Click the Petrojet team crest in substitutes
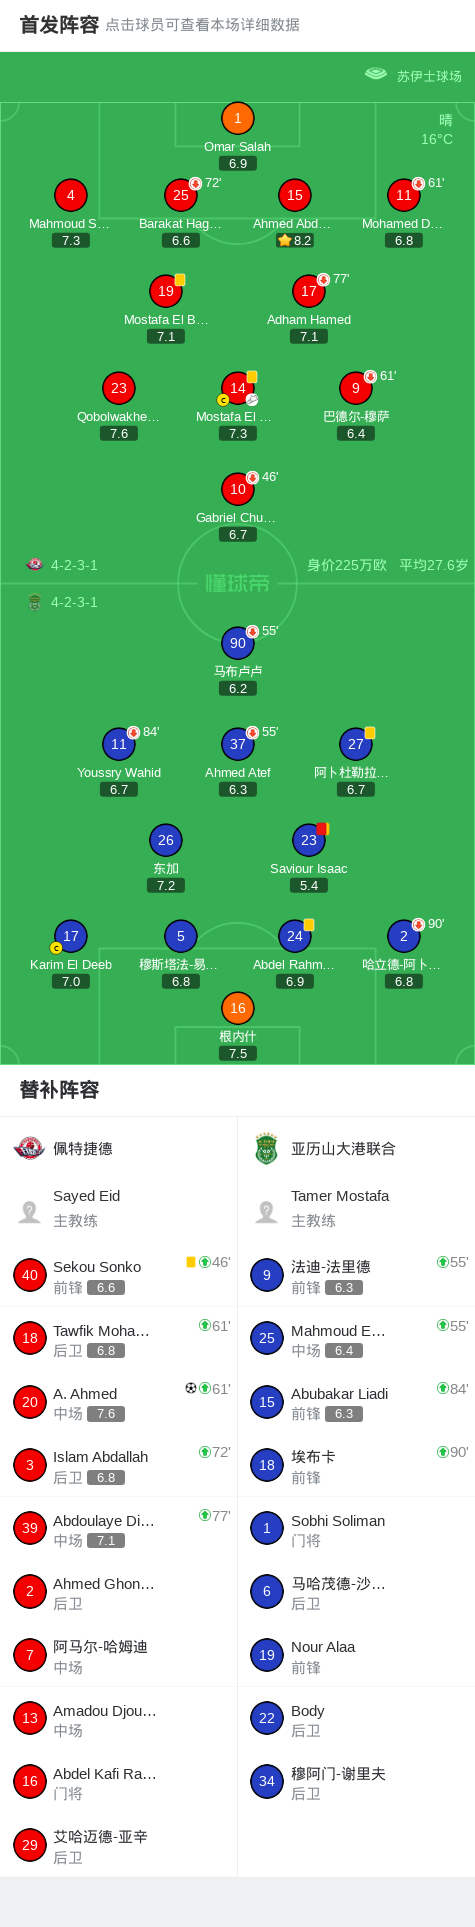Viewport: 475px width, 1927px height. coord(29,1148)
